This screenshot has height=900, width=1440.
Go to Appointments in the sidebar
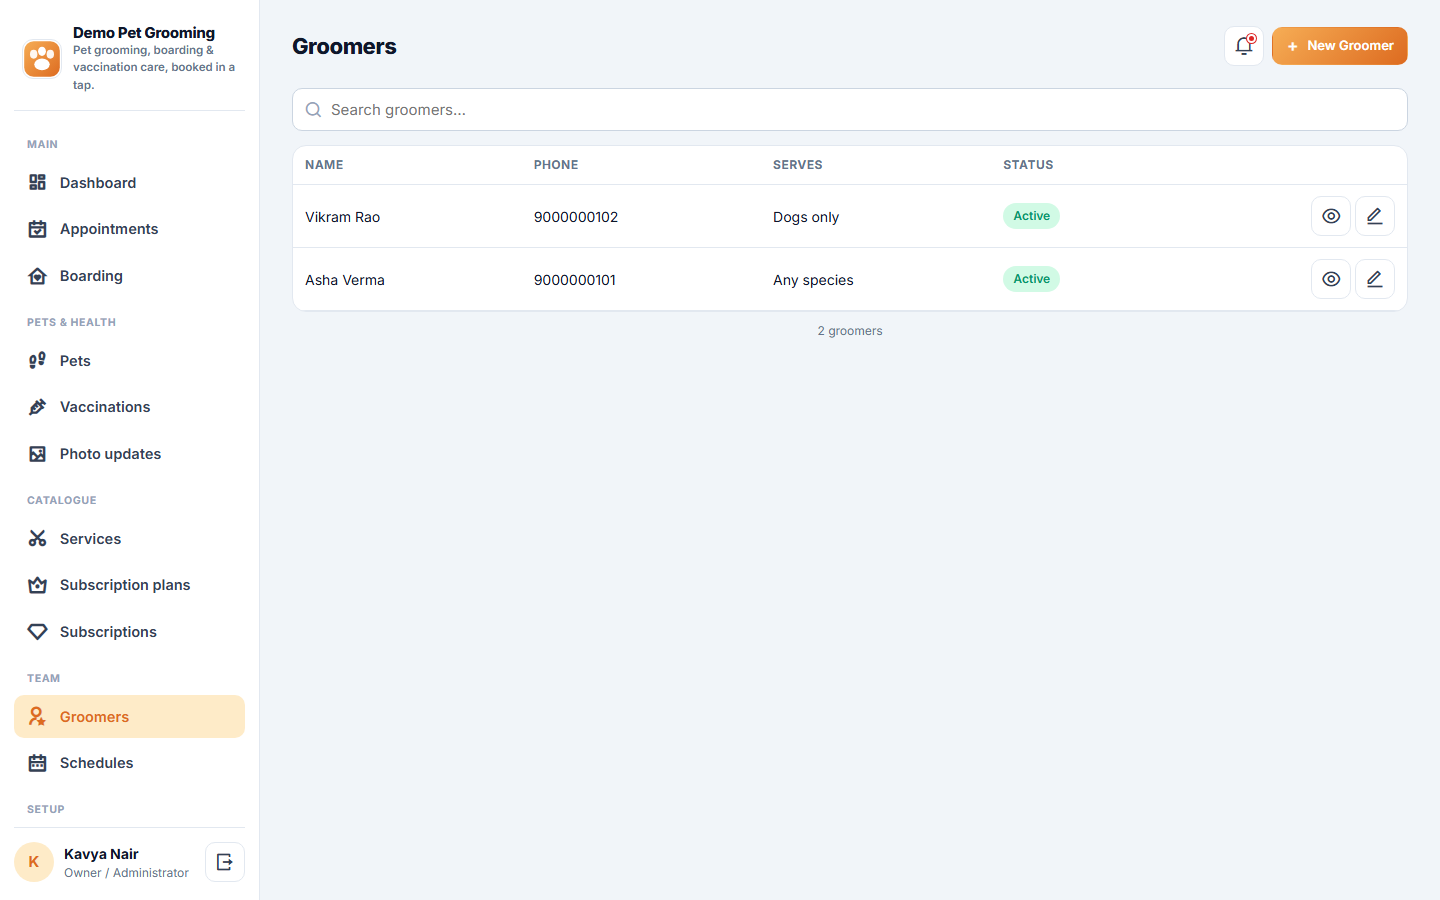point(129,229)
